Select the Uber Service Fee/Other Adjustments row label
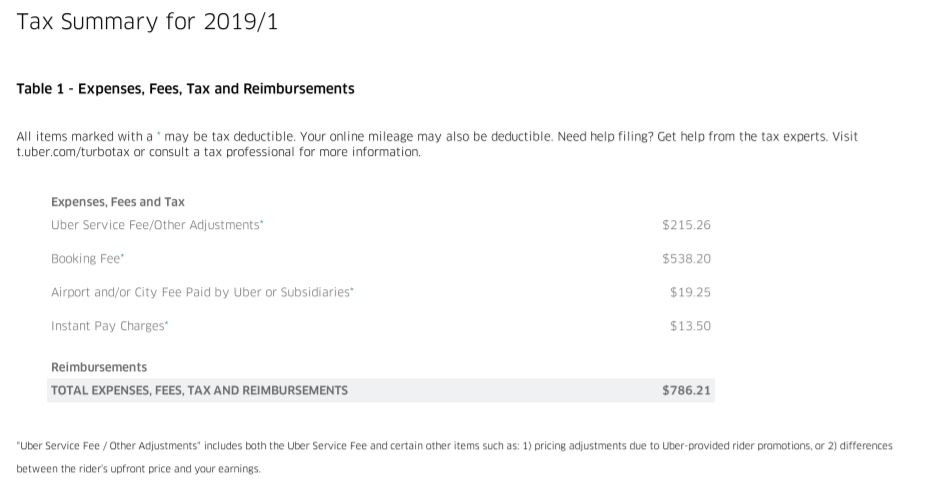The width and height of the screenshot is (939, 486). [157, 225]
